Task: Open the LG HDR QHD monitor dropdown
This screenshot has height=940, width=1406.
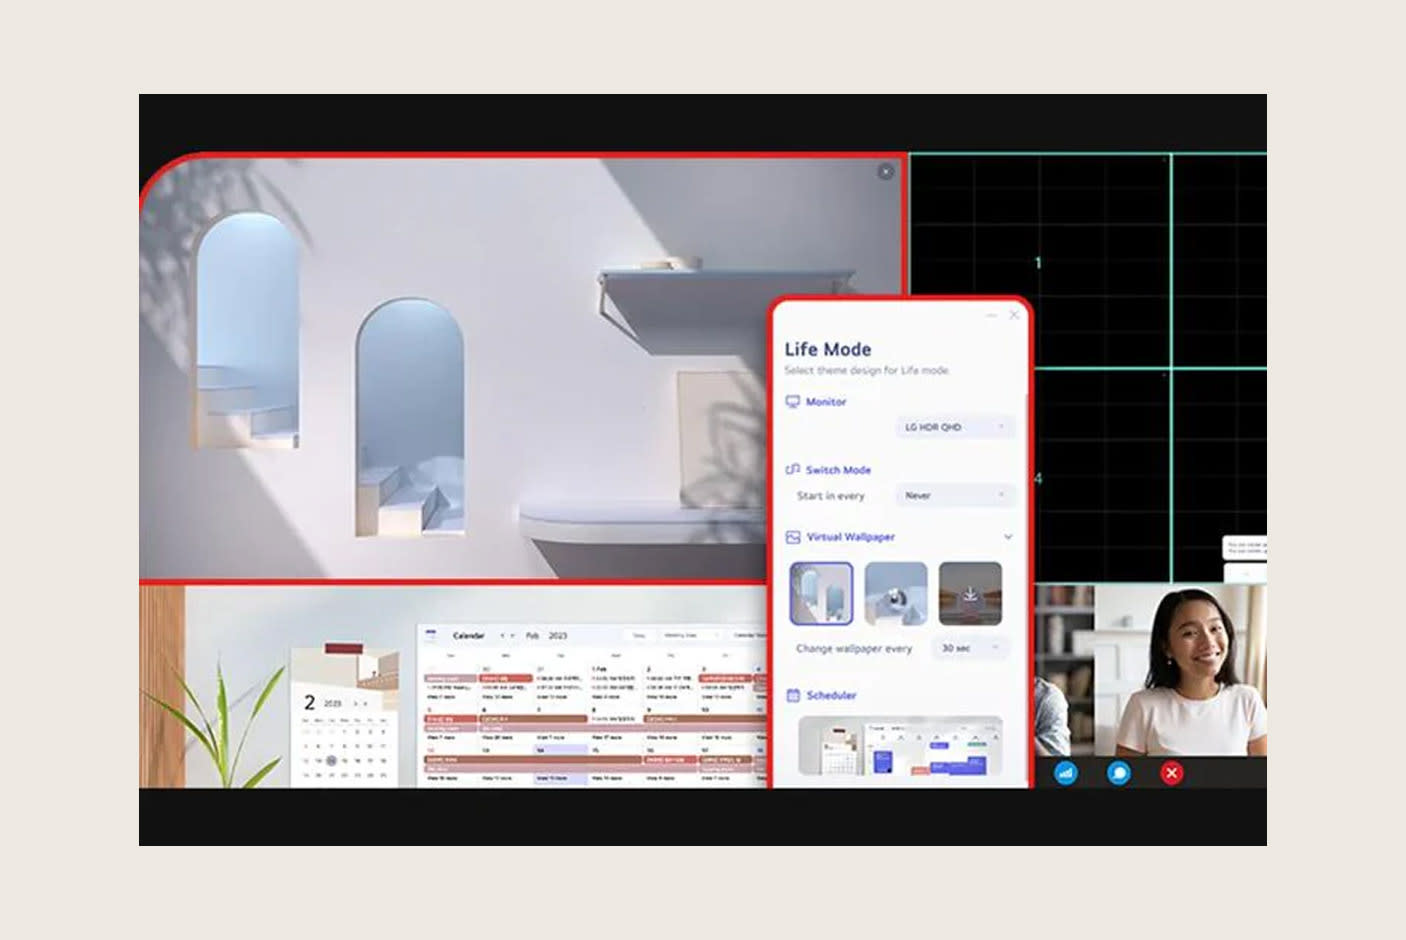Action: click(954, 427)
